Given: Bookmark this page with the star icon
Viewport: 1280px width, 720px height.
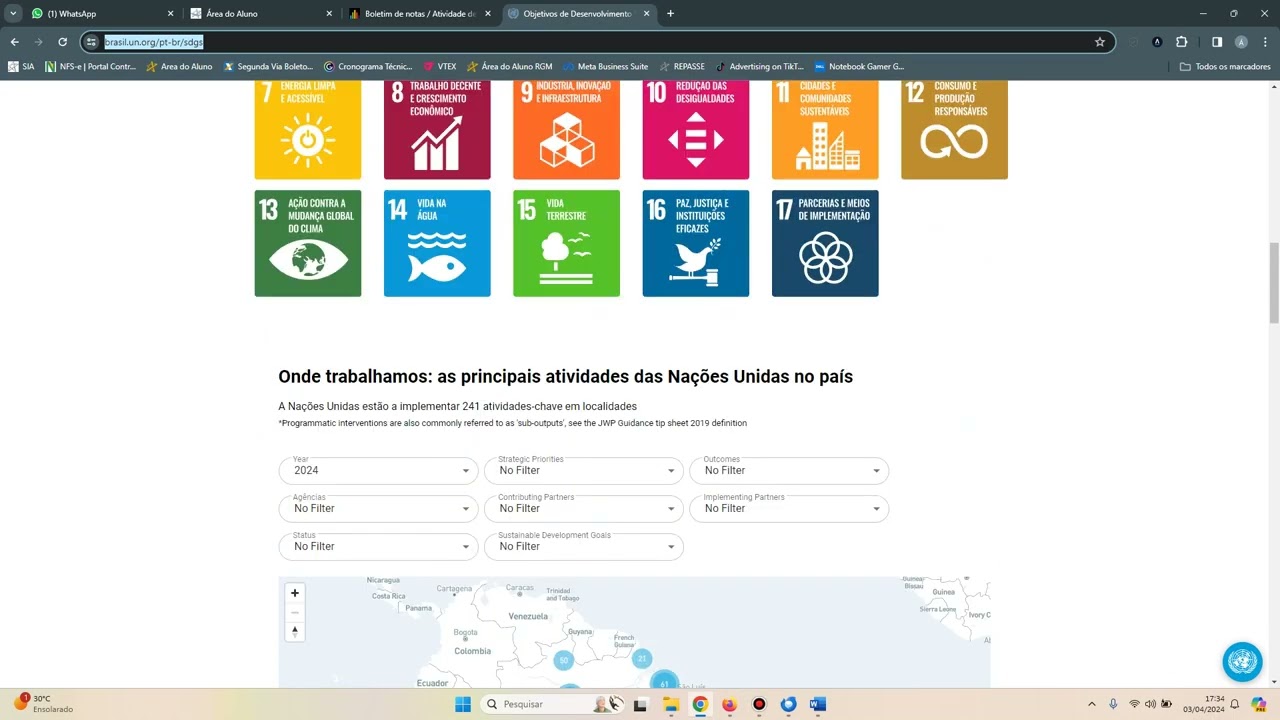Looking at the screenshot, I should tap(1100, 42).
